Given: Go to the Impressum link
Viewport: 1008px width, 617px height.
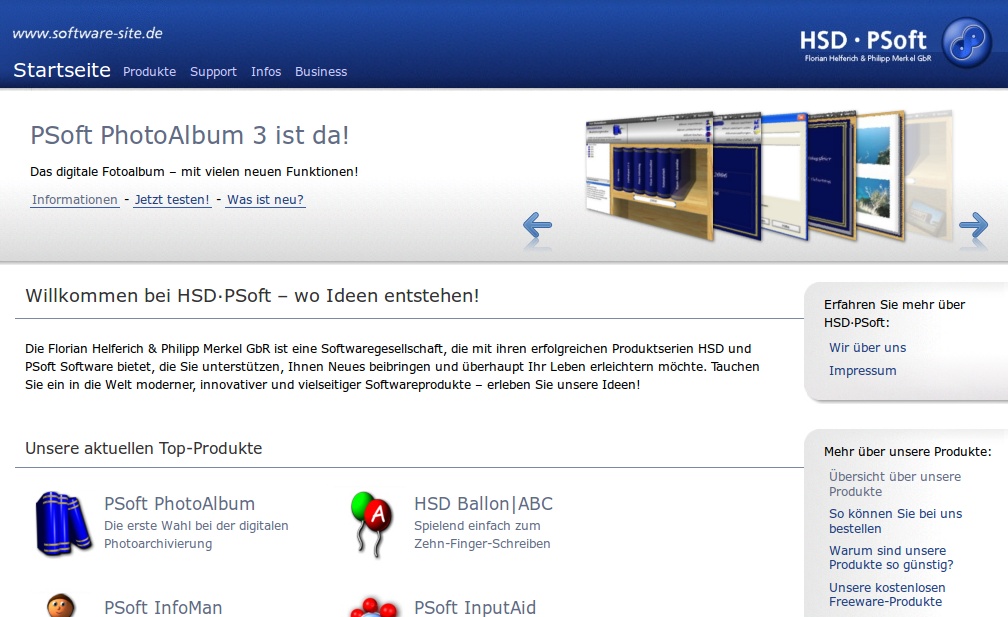Looking at the screenshot, I should coord(862,371).
